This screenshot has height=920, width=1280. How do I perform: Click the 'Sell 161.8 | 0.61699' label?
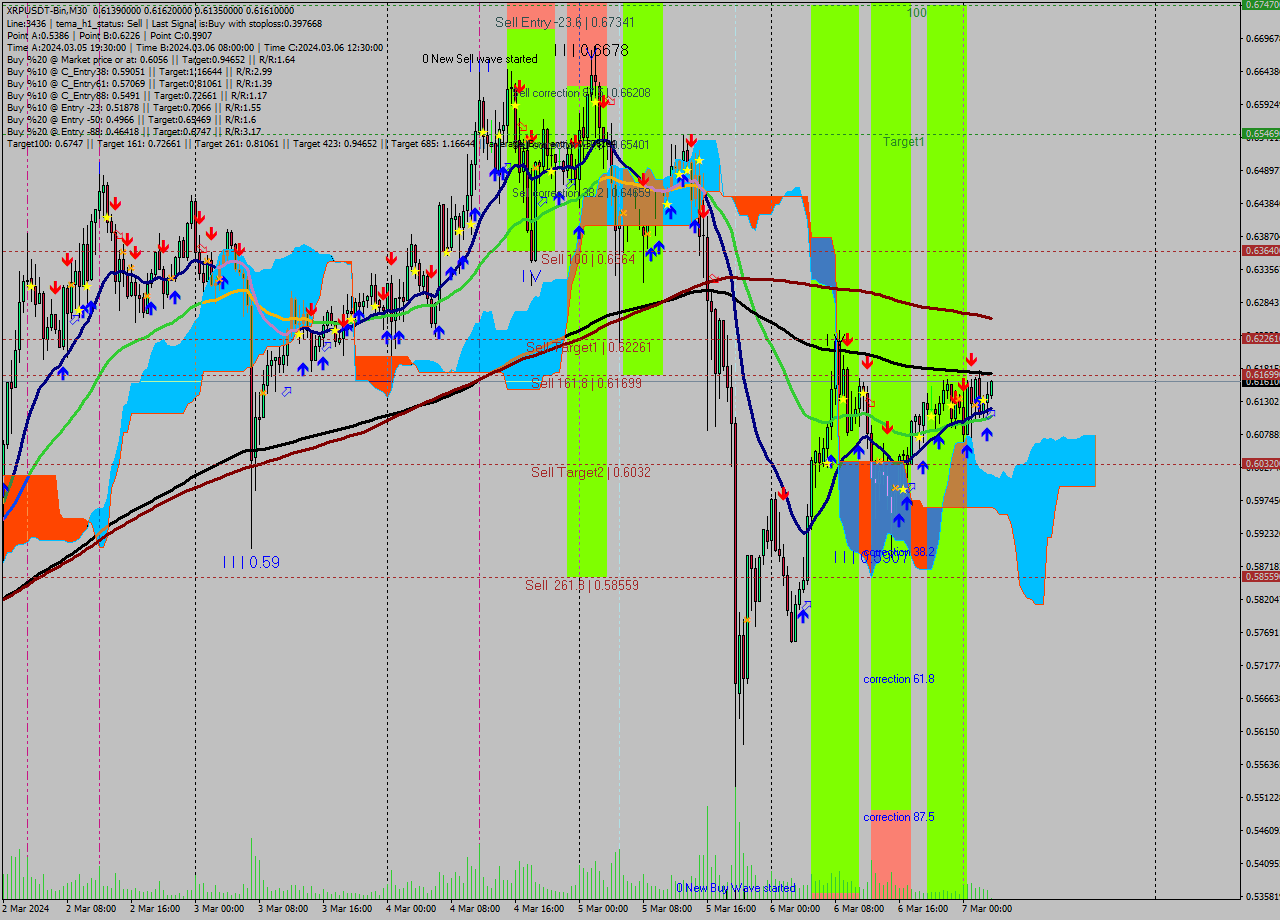pyautogui.click(x=586, y=383)
